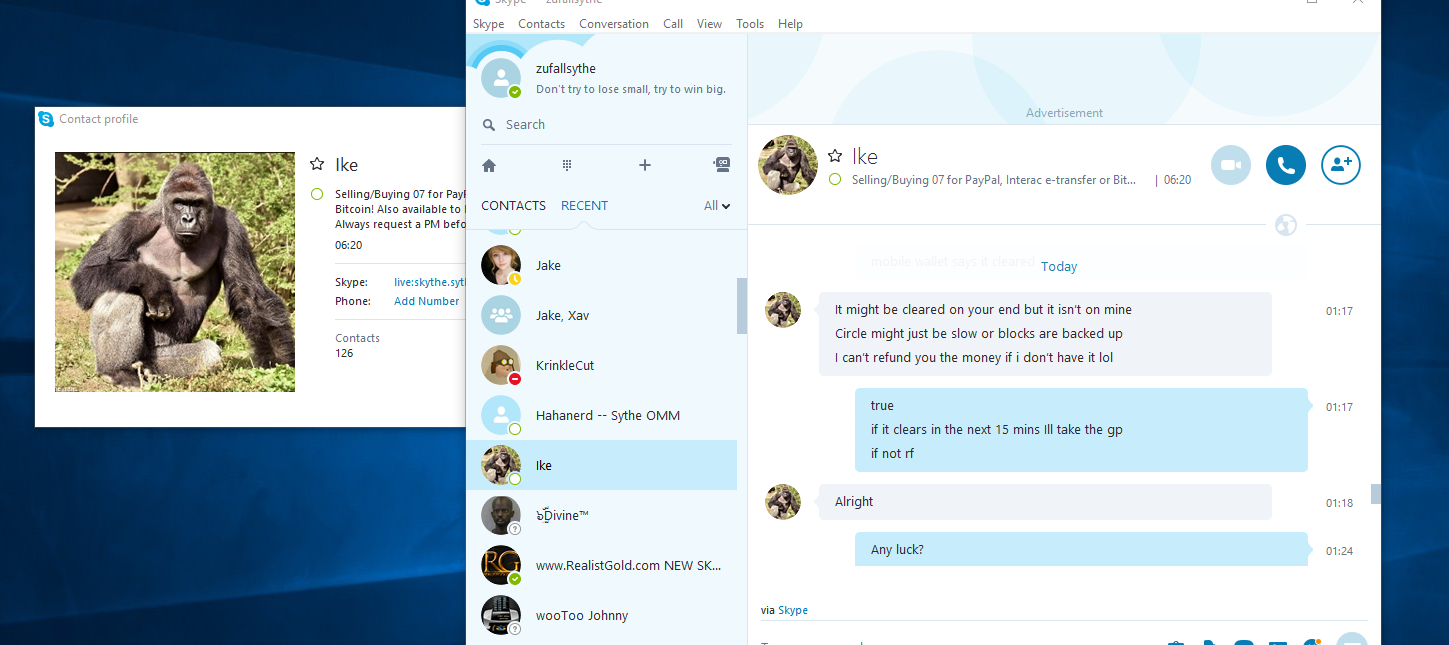The image size is (1449, 645).
Task: Switch to the CONTACTS tab
Action: (x=513, y=206)
